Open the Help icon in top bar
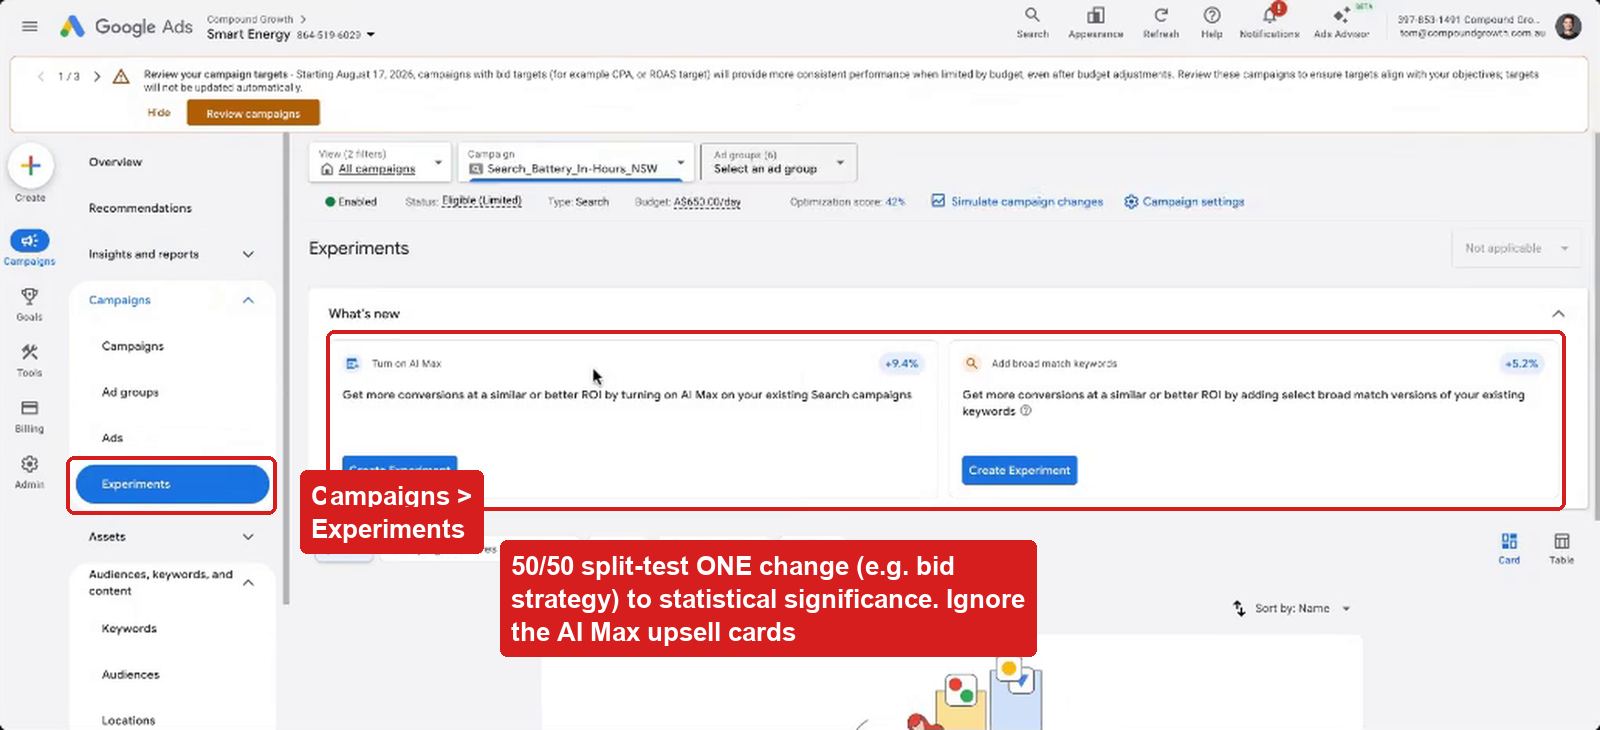This screenshot has width=1600, height=730. [1212, 22]
